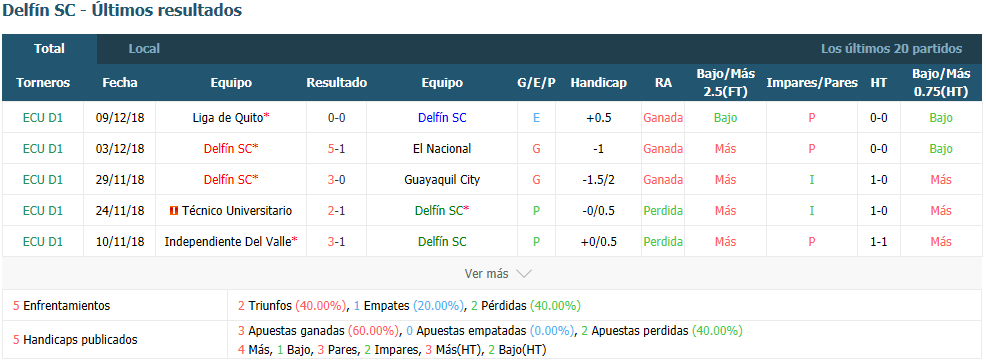This screenshot has width=986, height=361.
Task: Click the 3-0 match result link
Action: pyautogui.click(x=336, y=179)
